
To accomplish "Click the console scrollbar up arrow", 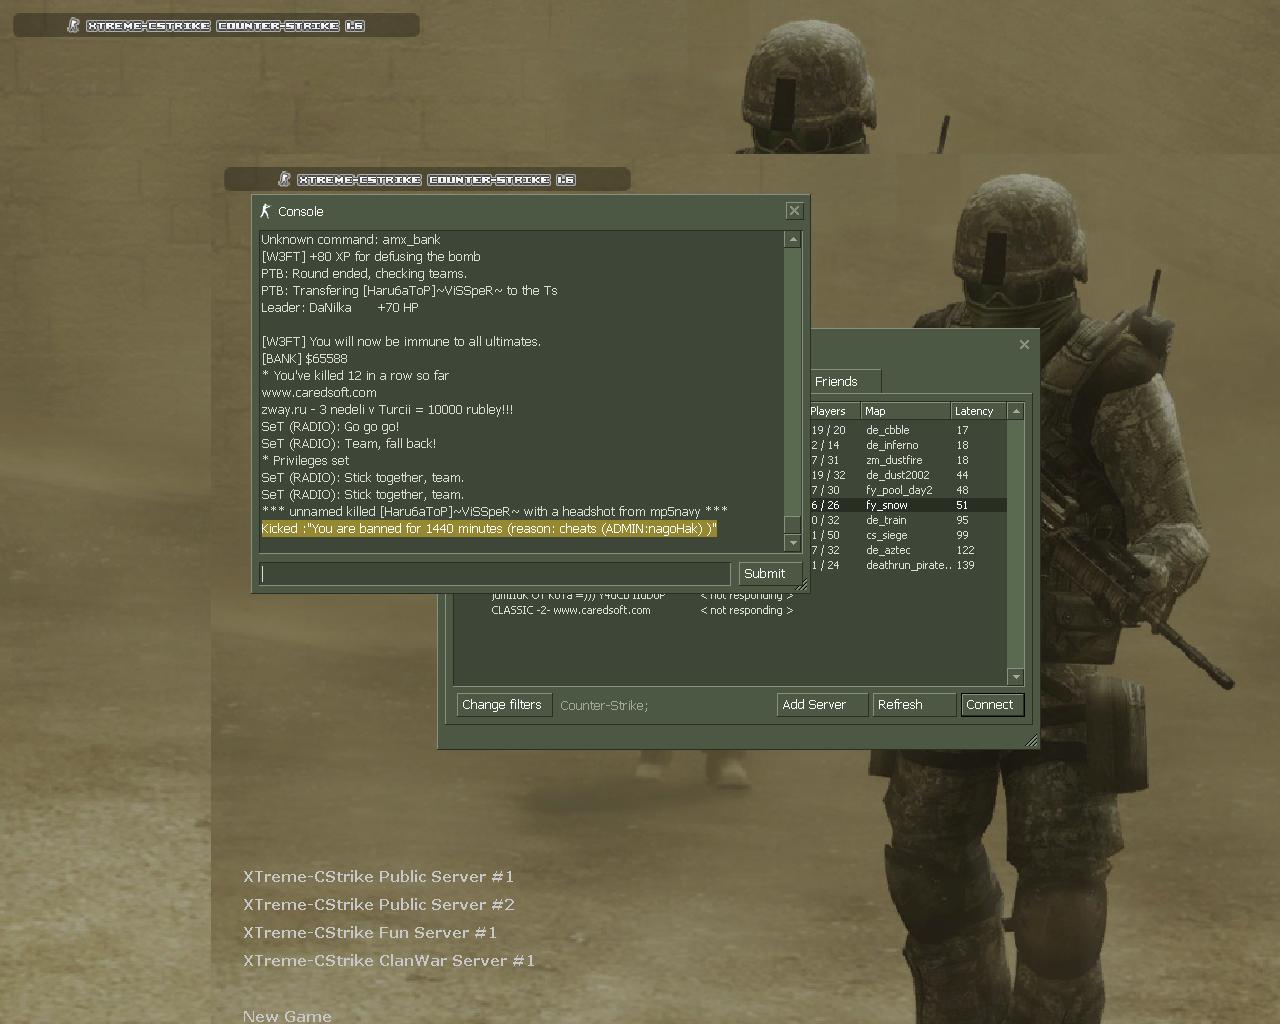I will [793, 239].
